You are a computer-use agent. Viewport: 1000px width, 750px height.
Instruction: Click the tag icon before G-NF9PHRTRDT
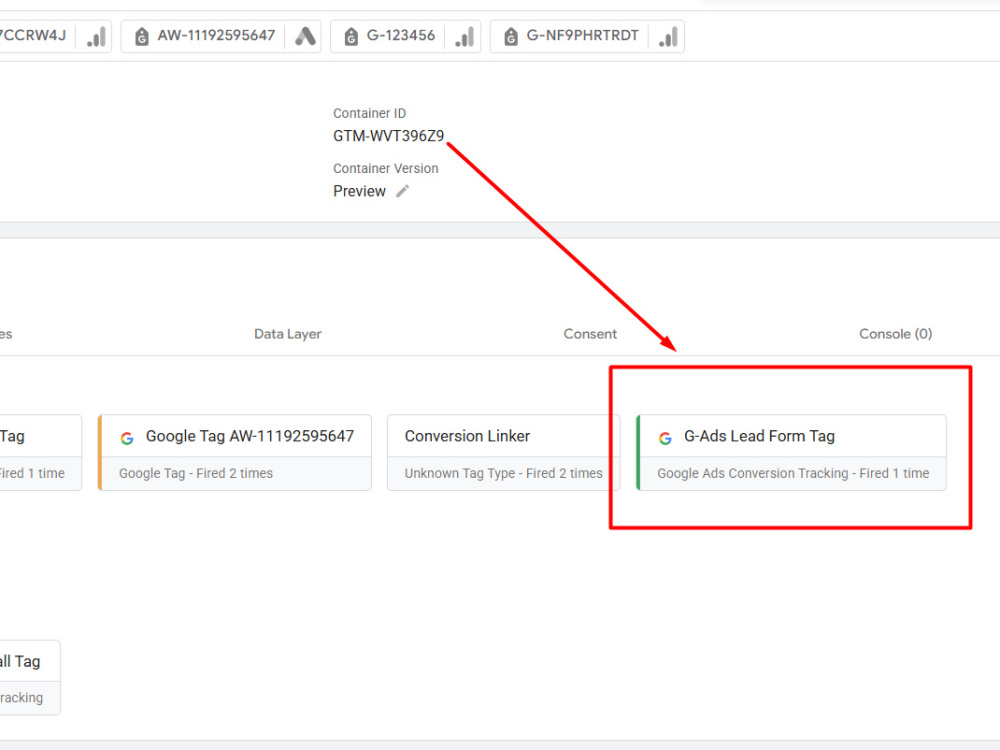point(511,36)
